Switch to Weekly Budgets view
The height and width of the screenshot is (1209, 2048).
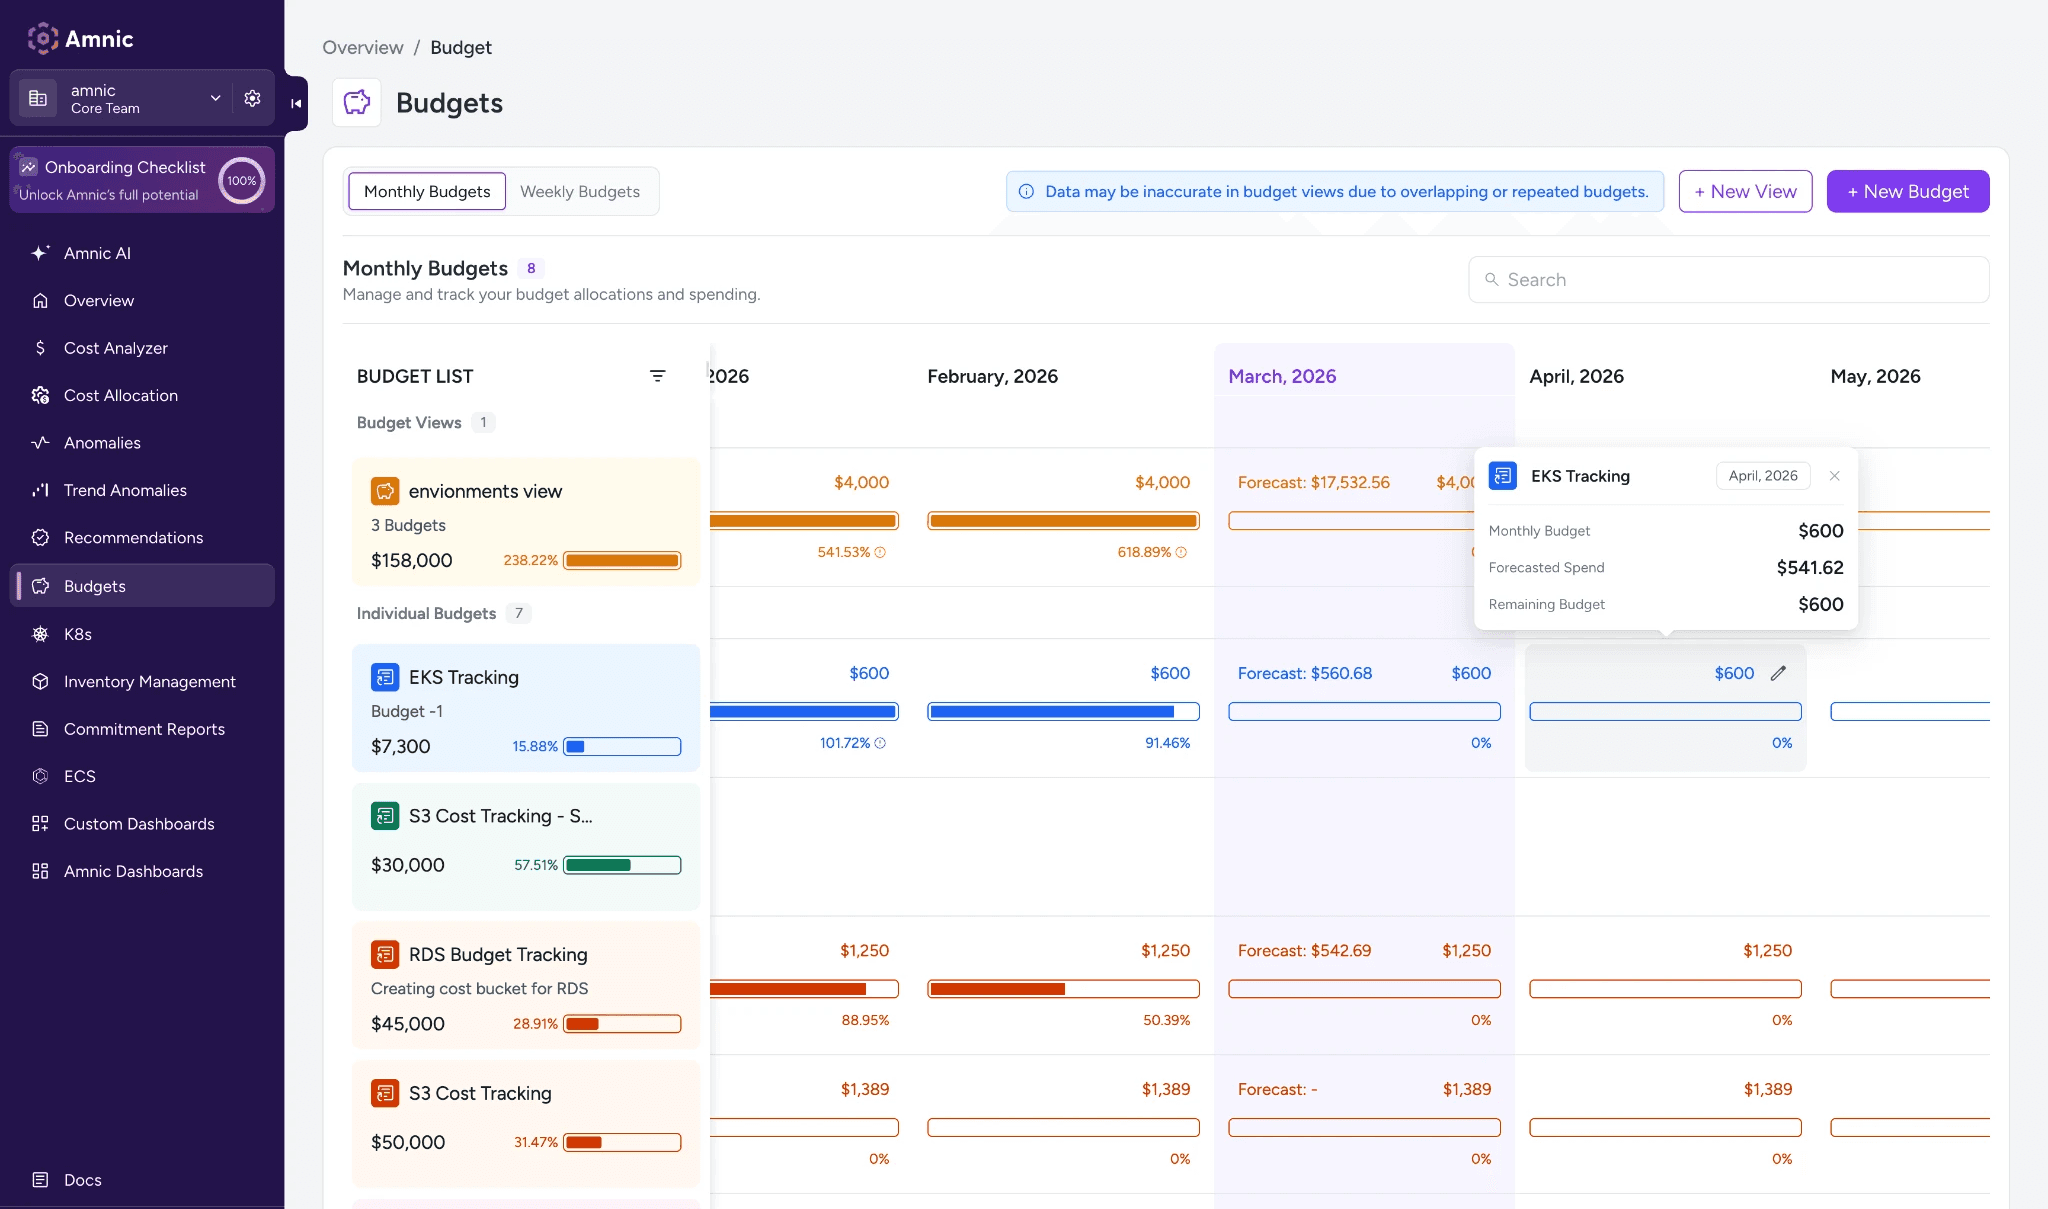pos(579,191)
